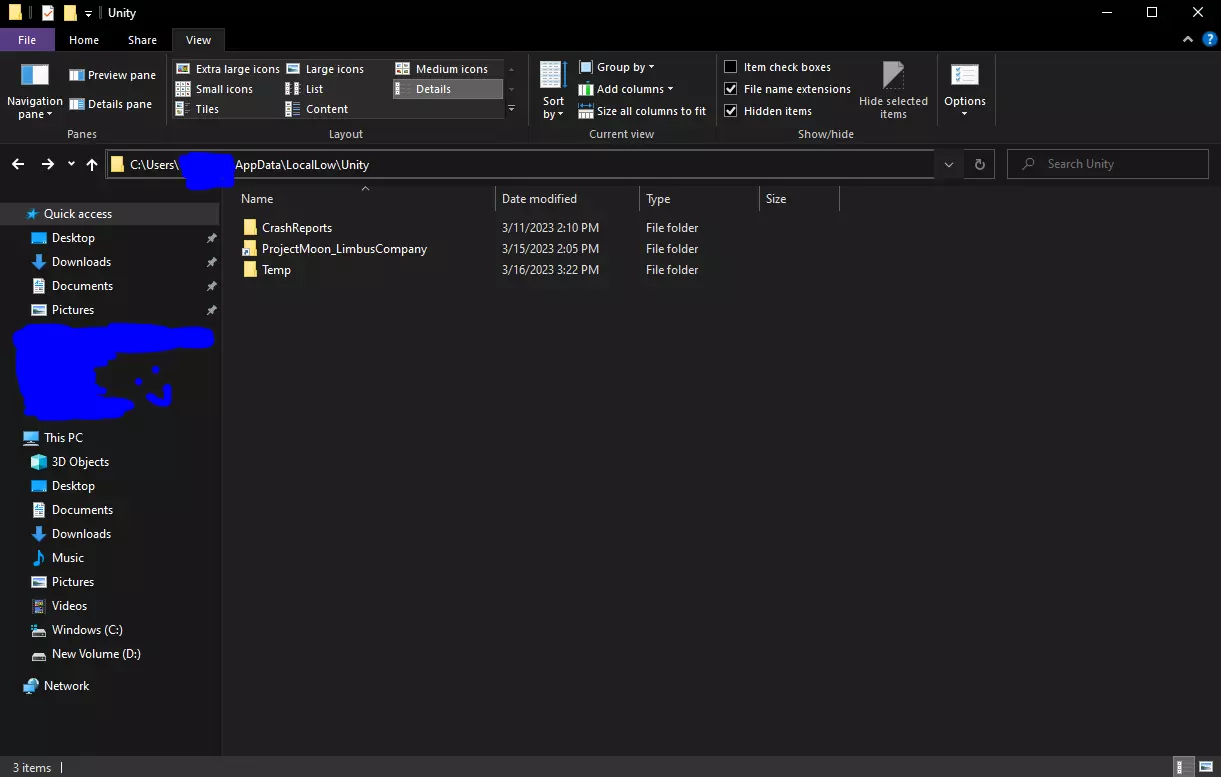Select This PC in navigation pane
1221x777 pixels.
pyautogui.click(x=63, y=438)
